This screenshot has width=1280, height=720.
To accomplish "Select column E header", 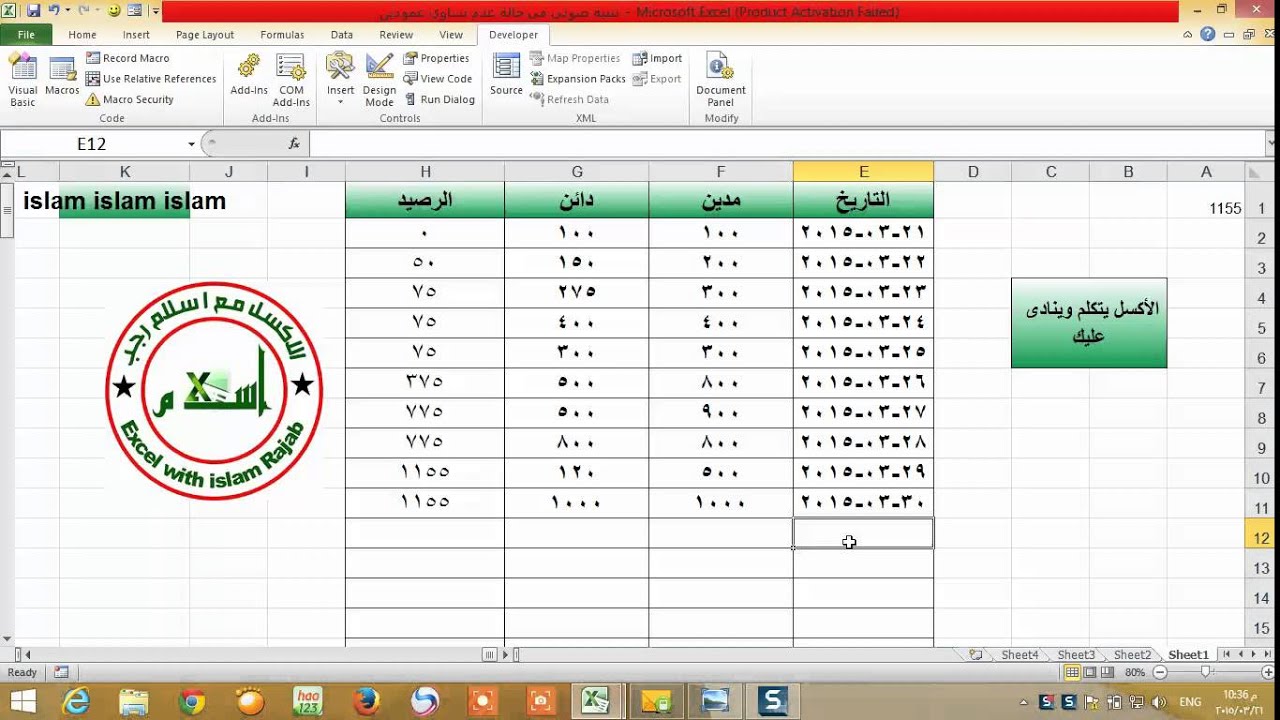I will 863,172.
